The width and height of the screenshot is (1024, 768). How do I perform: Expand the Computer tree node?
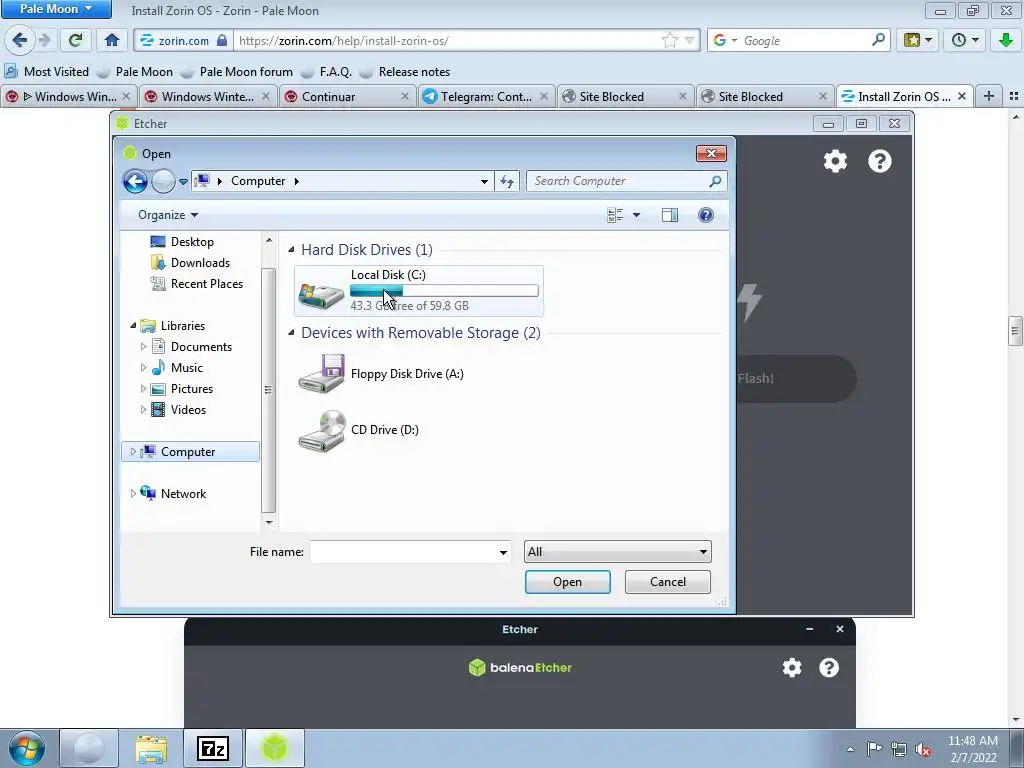[133, 451]
